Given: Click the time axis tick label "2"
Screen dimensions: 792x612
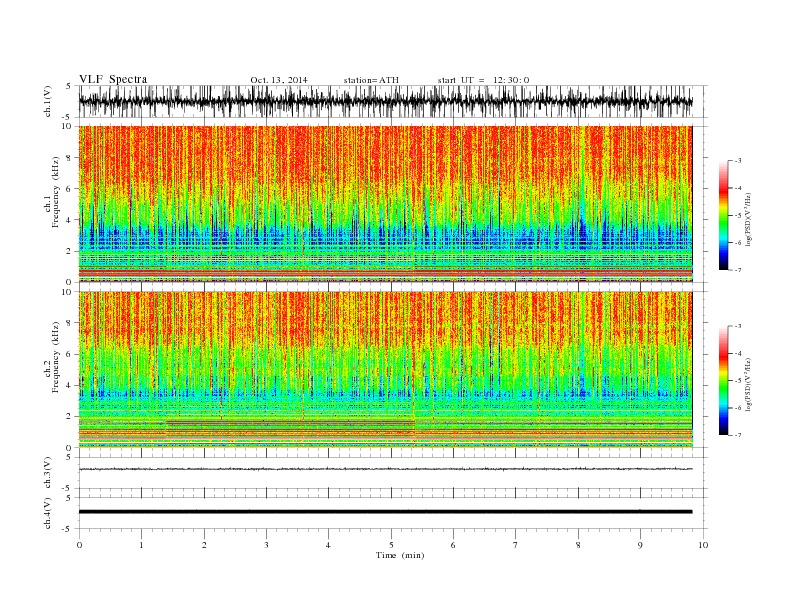Looking at the screenshot, I should tap(204, 545).
